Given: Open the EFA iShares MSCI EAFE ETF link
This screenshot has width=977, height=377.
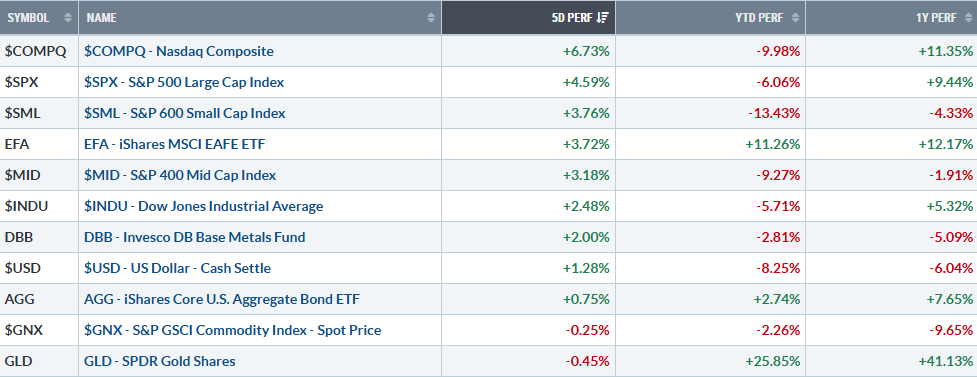Looking at the screenshot, I should click(174, 145).
